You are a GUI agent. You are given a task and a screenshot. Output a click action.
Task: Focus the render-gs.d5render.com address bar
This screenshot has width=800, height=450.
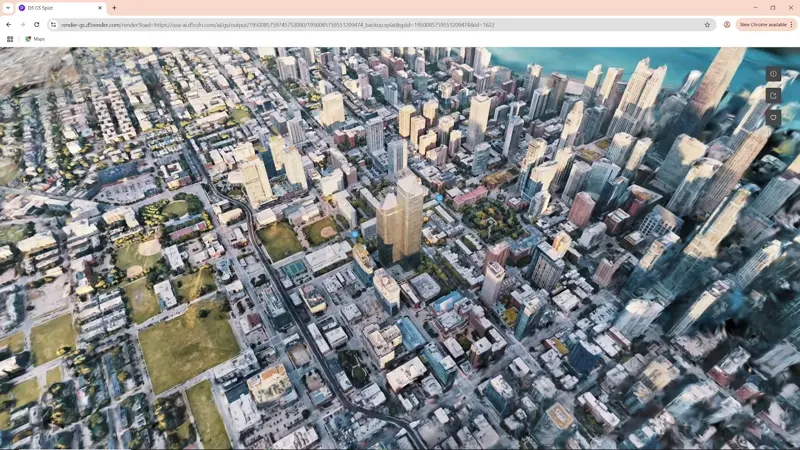tap(380, 24)
